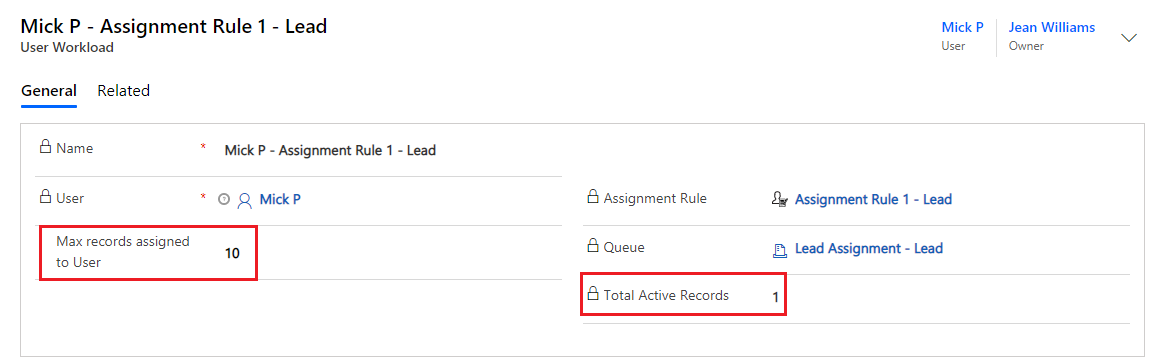Click the lock icon beside Name
Viewport: 1154px width, 363px height.
click(46, 147)
